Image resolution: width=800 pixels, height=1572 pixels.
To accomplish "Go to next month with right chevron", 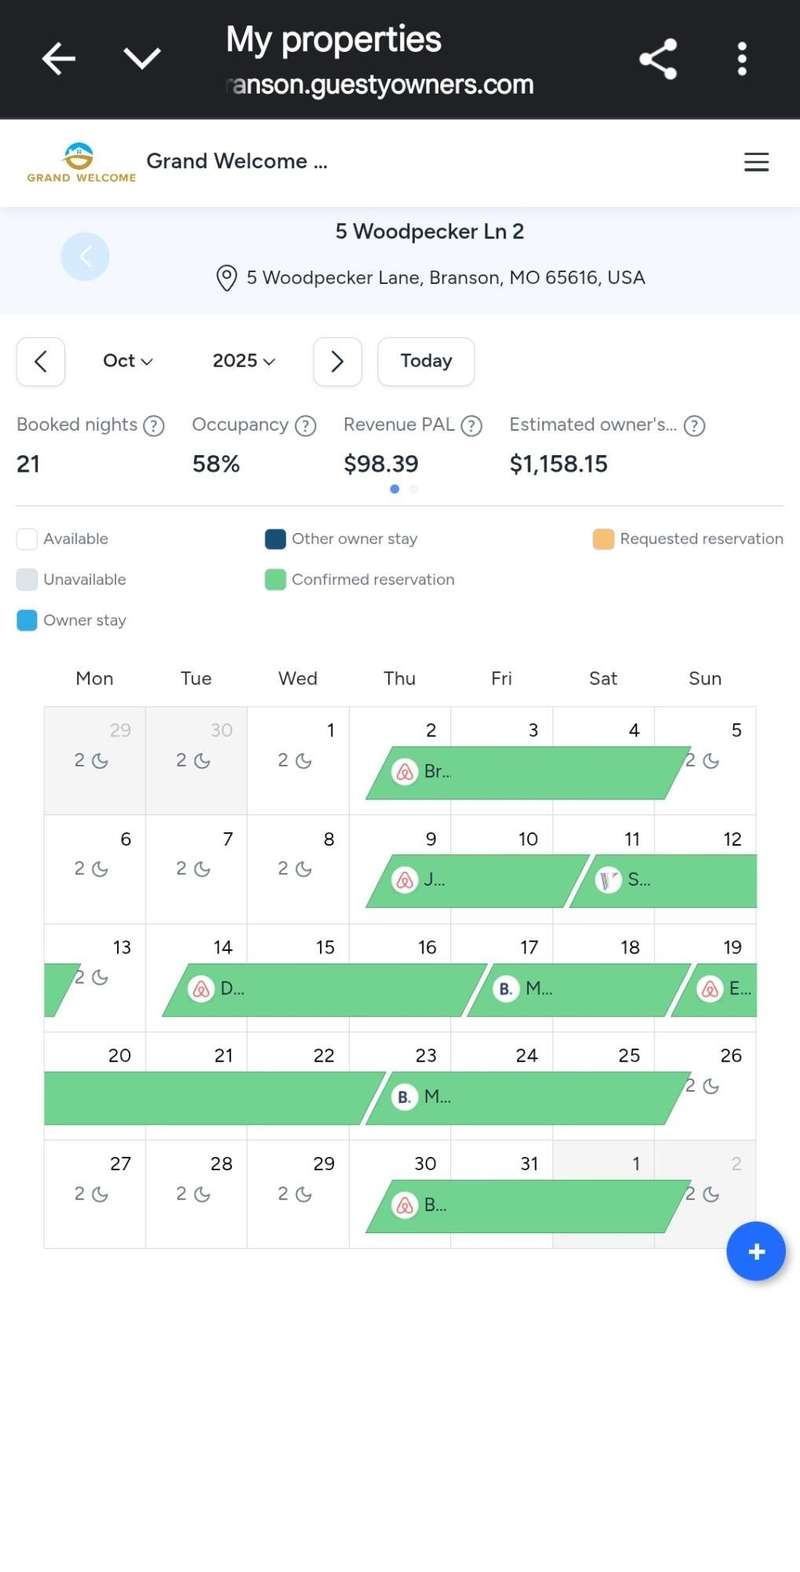I will [337, 361].
